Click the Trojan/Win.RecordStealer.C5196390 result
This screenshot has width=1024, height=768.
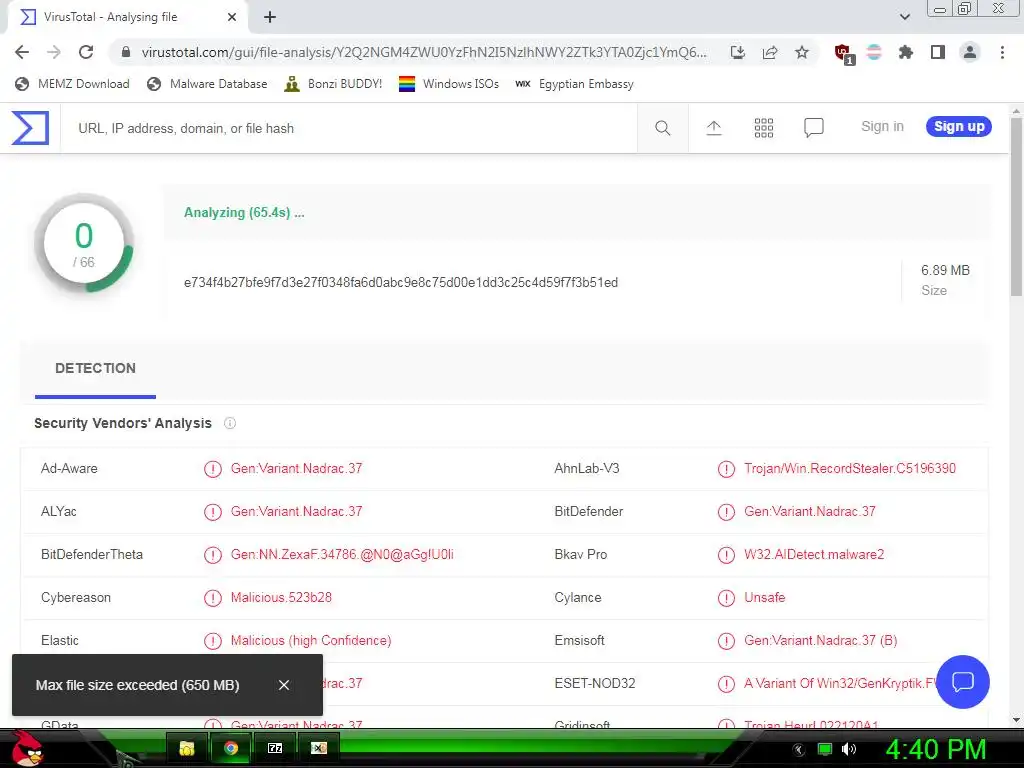[850, 468]
